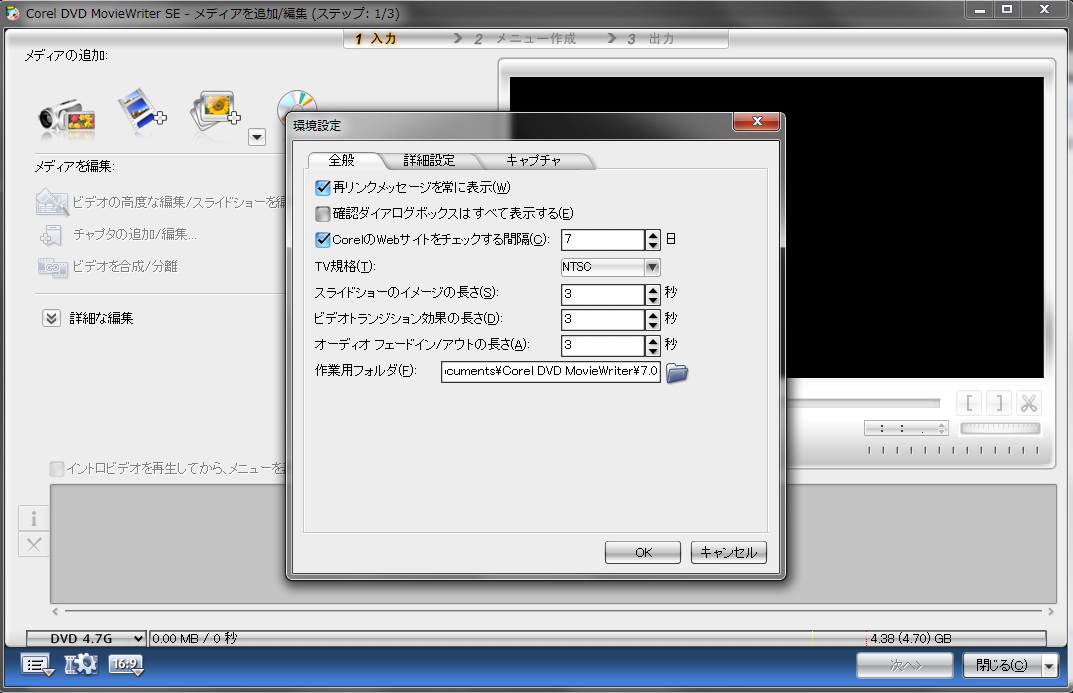Screen dimensions: 1073x693
Task: Toggle the intro video playback checkbox
Action: click(x=57, y=469)
